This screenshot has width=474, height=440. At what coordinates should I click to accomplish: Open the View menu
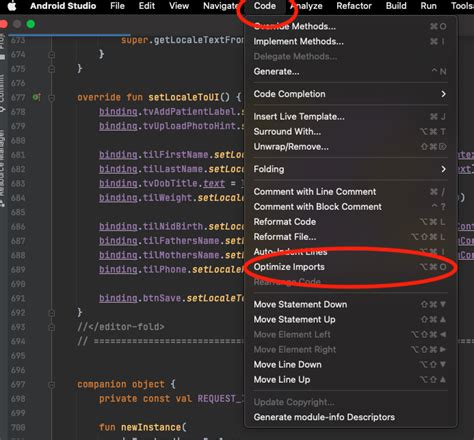[x=179, y=6]
